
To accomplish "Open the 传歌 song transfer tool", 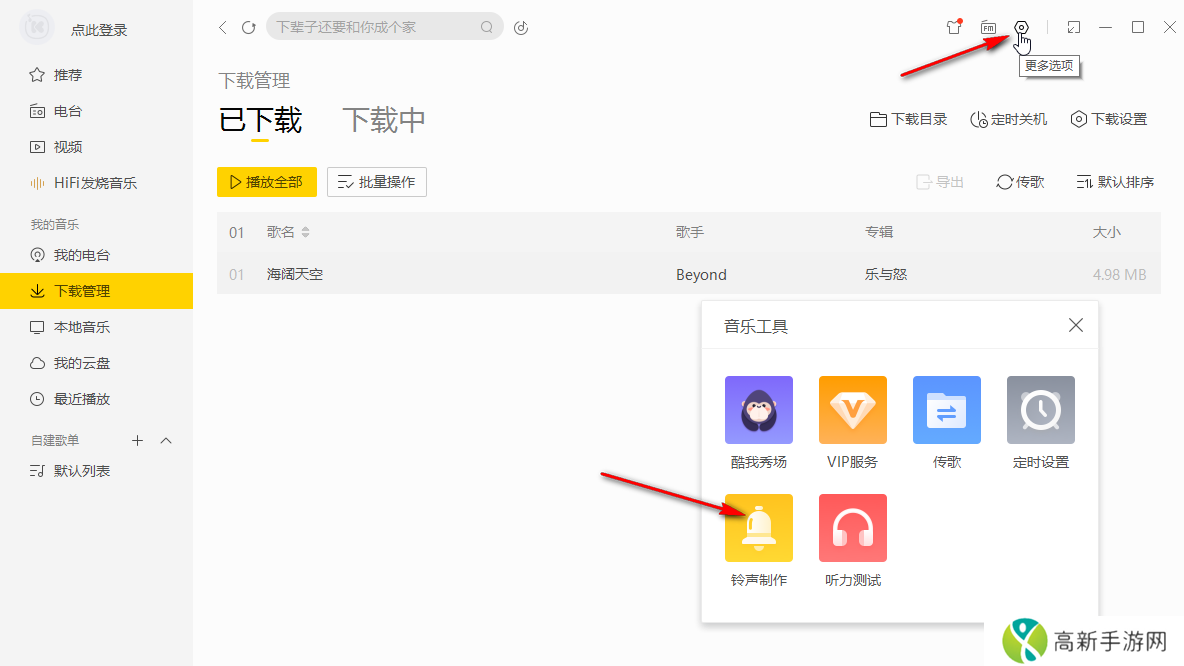I will [x=946, y=410].
